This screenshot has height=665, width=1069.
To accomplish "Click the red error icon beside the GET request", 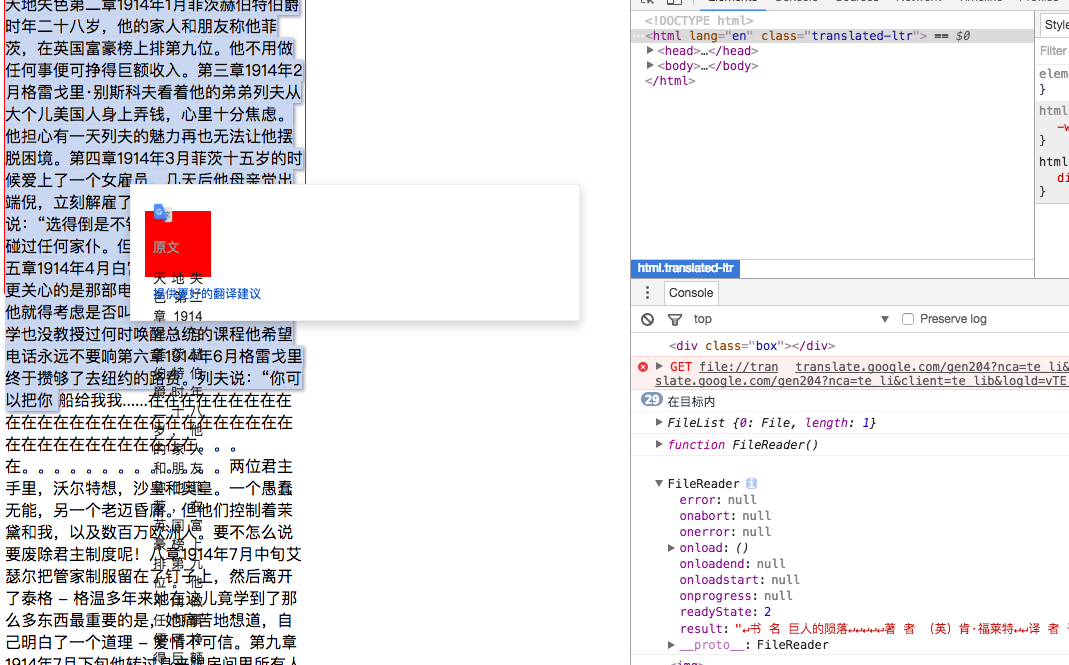I will click(x=642, y=366).
